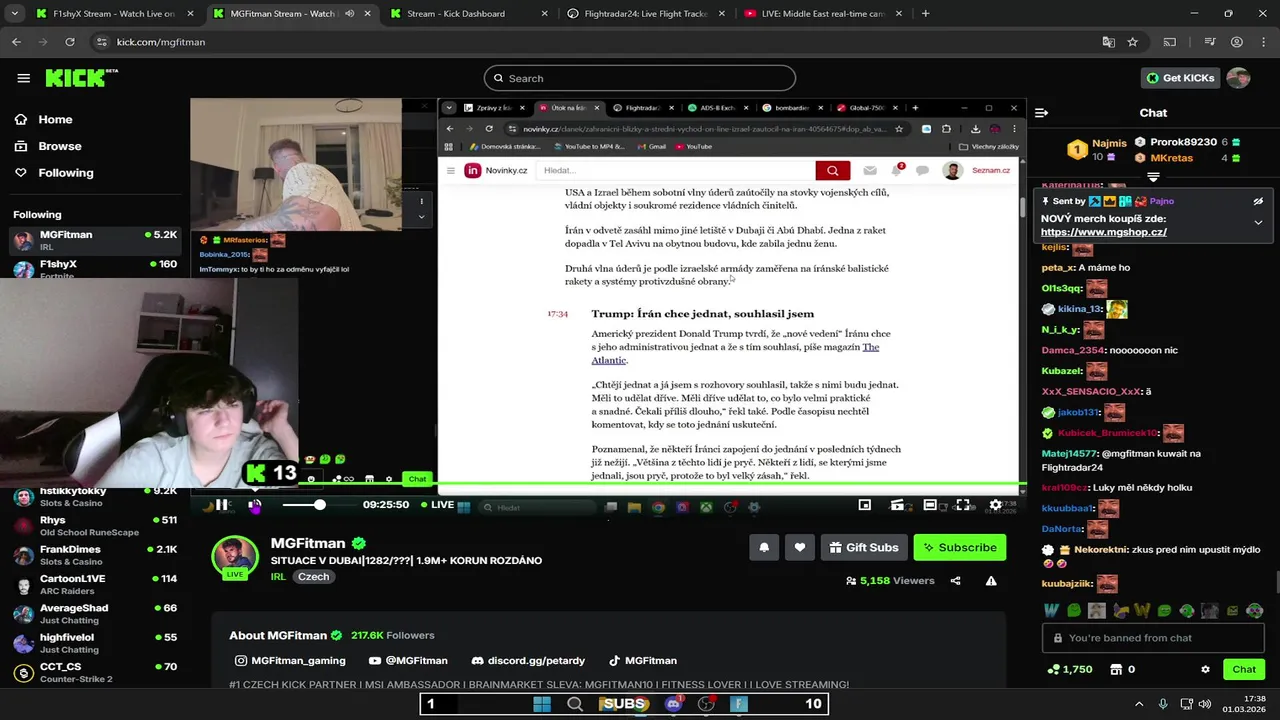Screen dimensions: 1280x720
Task: Toggle theater mode in the player
Action: (x=930, y=505)
